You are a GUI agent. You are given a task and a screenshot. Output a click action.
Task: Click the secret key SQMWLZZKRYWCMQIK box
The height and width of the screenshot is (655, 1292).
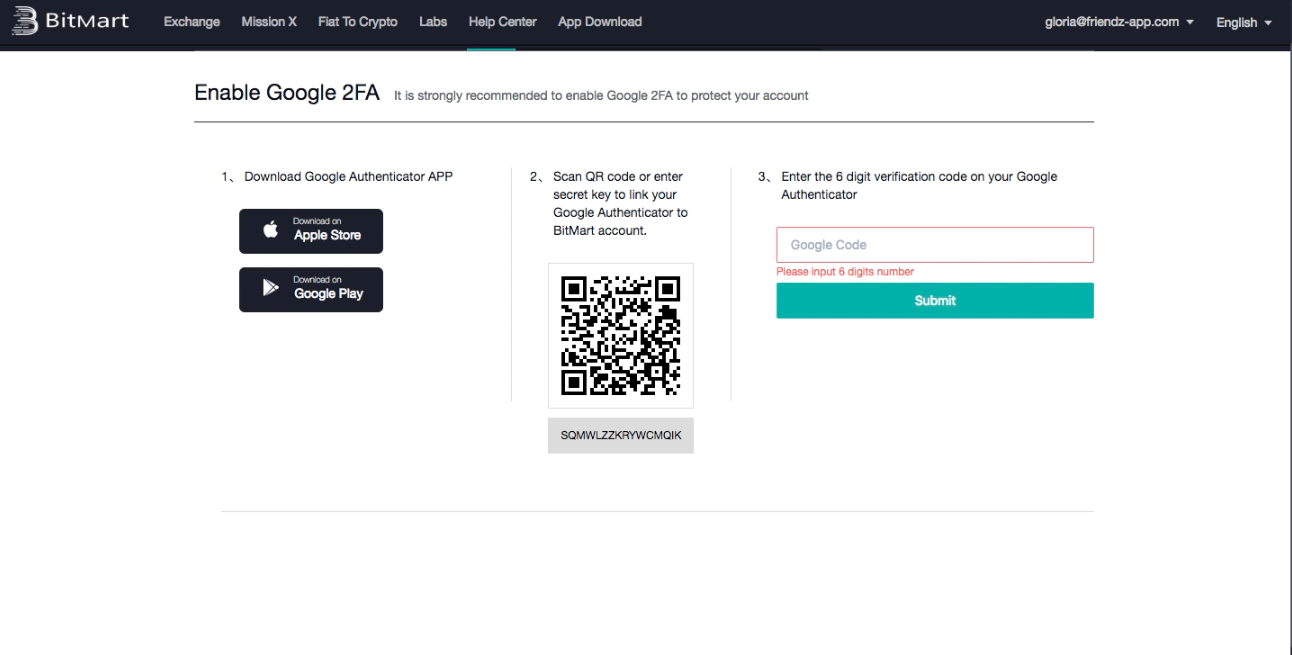pos(620,436)
